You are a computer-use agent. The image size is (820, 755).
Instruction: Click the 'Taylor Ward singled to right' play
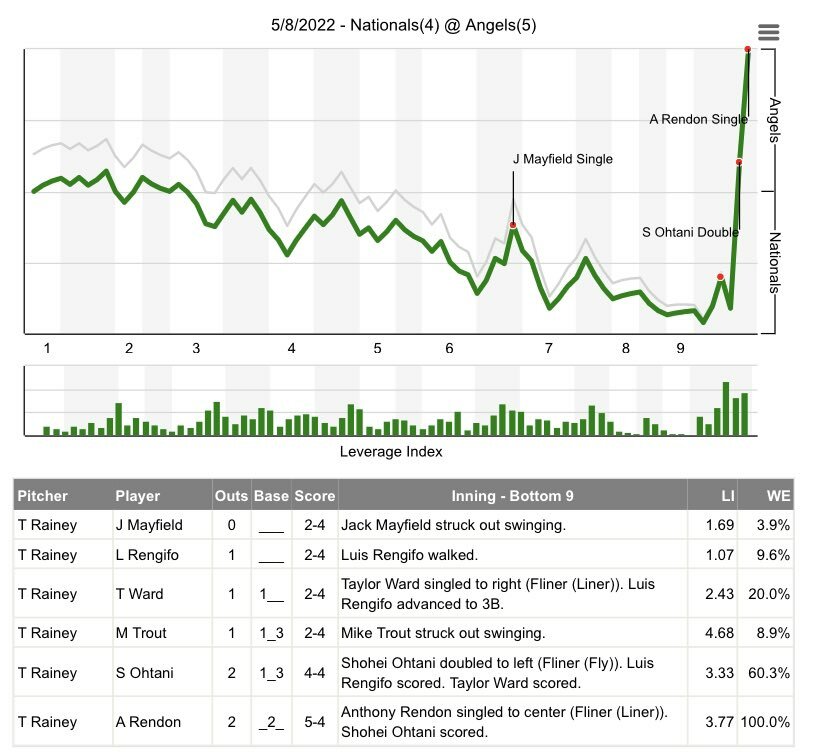498,594
